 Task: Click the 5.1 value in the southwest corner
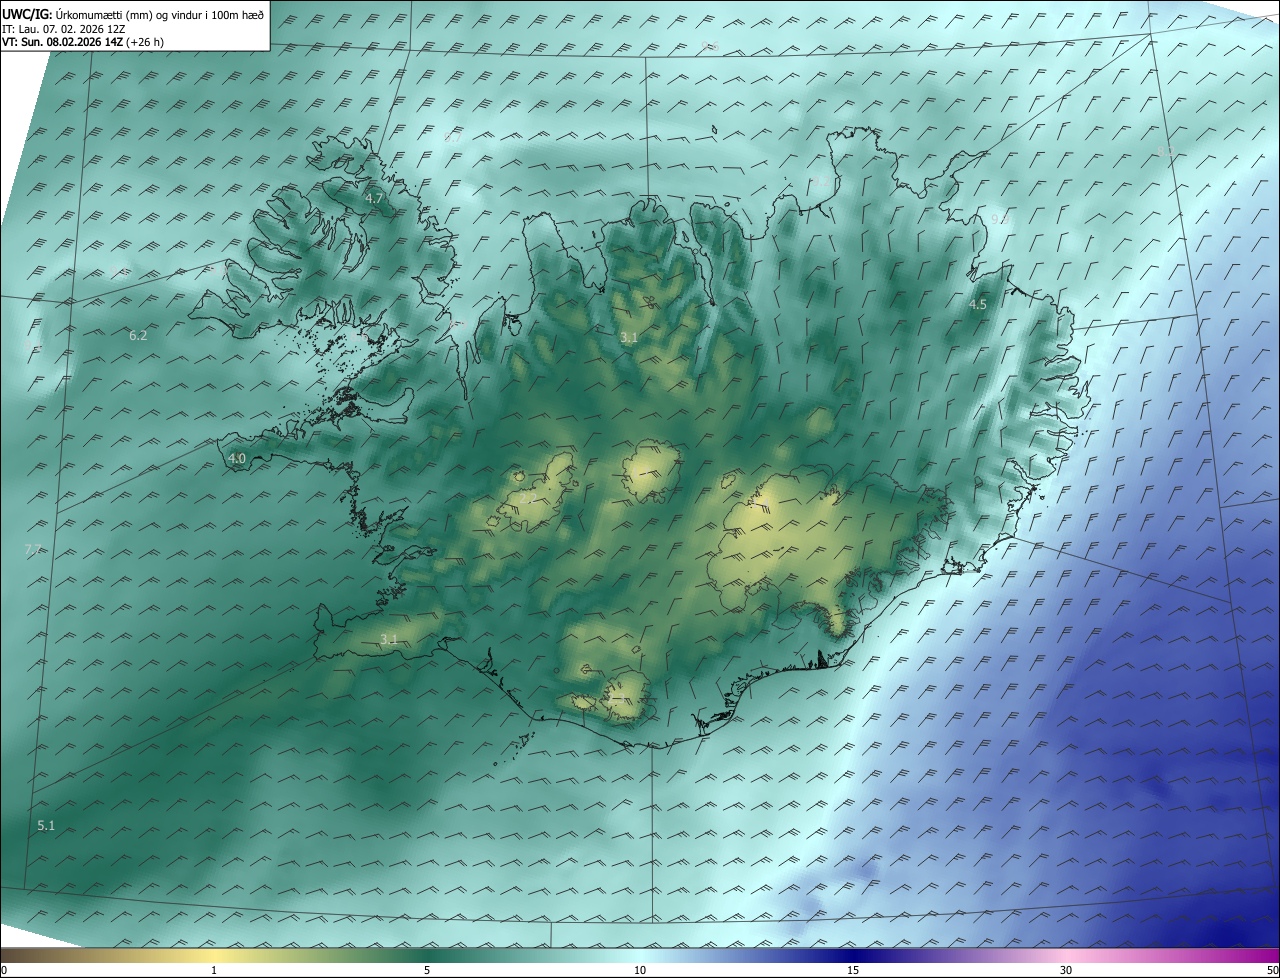tap(46, 826)
